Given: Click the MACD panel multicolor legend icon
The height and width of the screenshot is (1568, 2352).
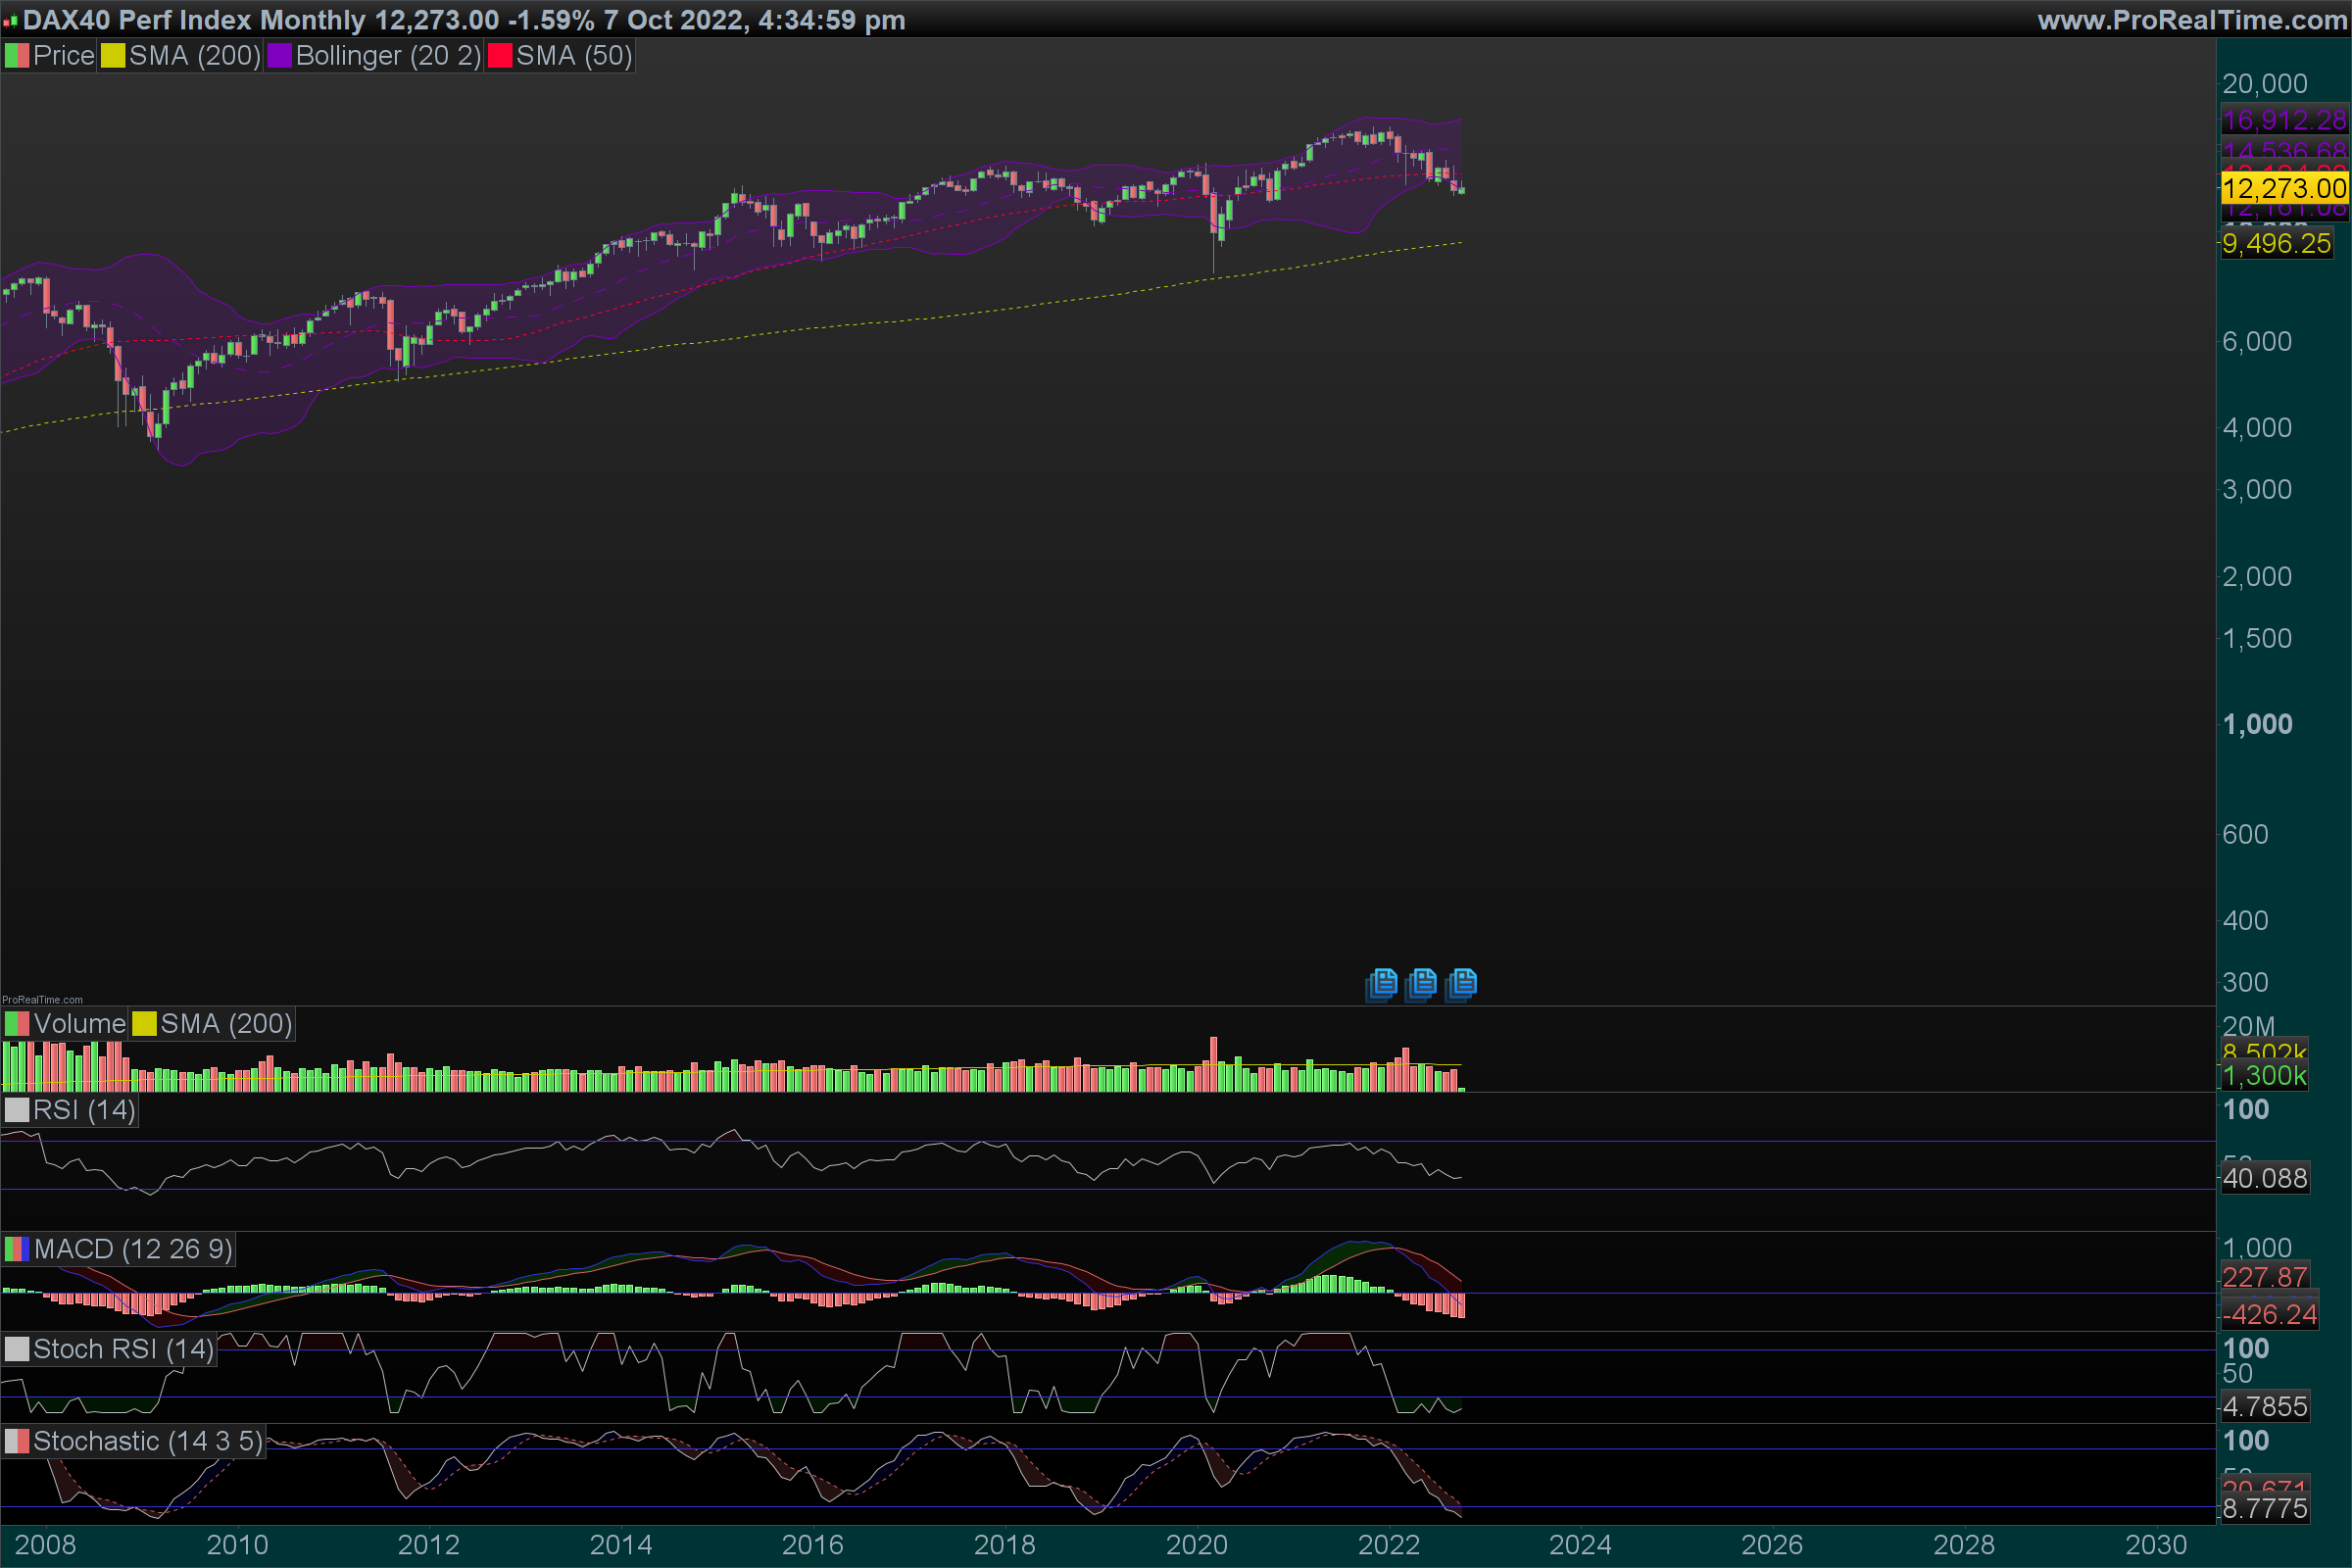Looking at the screenshot, I should point(16,1249).
